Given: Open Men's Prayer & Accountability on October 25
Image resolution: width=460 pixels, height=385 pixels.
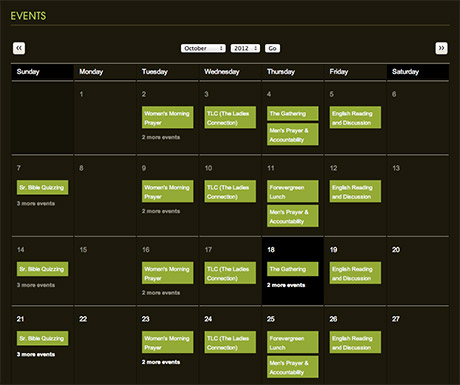Looking at the screenshot, I should click(293, 367).
